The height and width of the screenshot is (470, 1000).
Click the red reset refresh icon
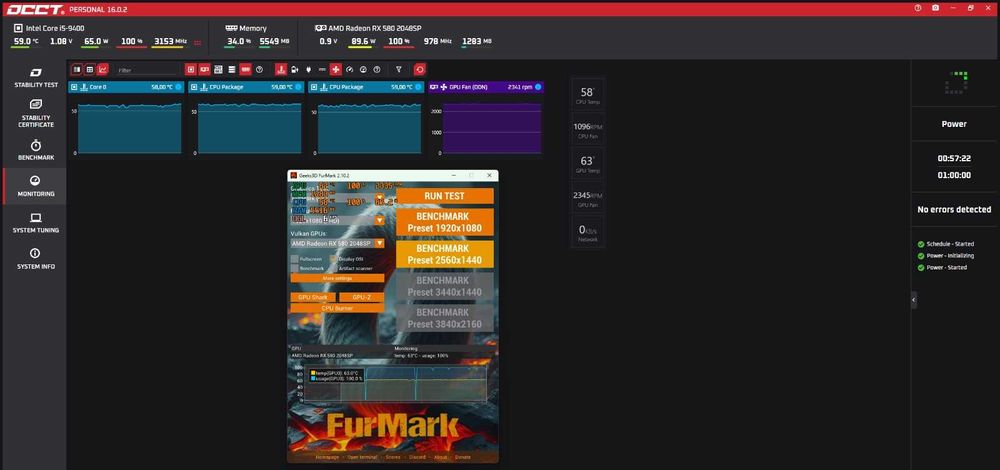[420, 70]
